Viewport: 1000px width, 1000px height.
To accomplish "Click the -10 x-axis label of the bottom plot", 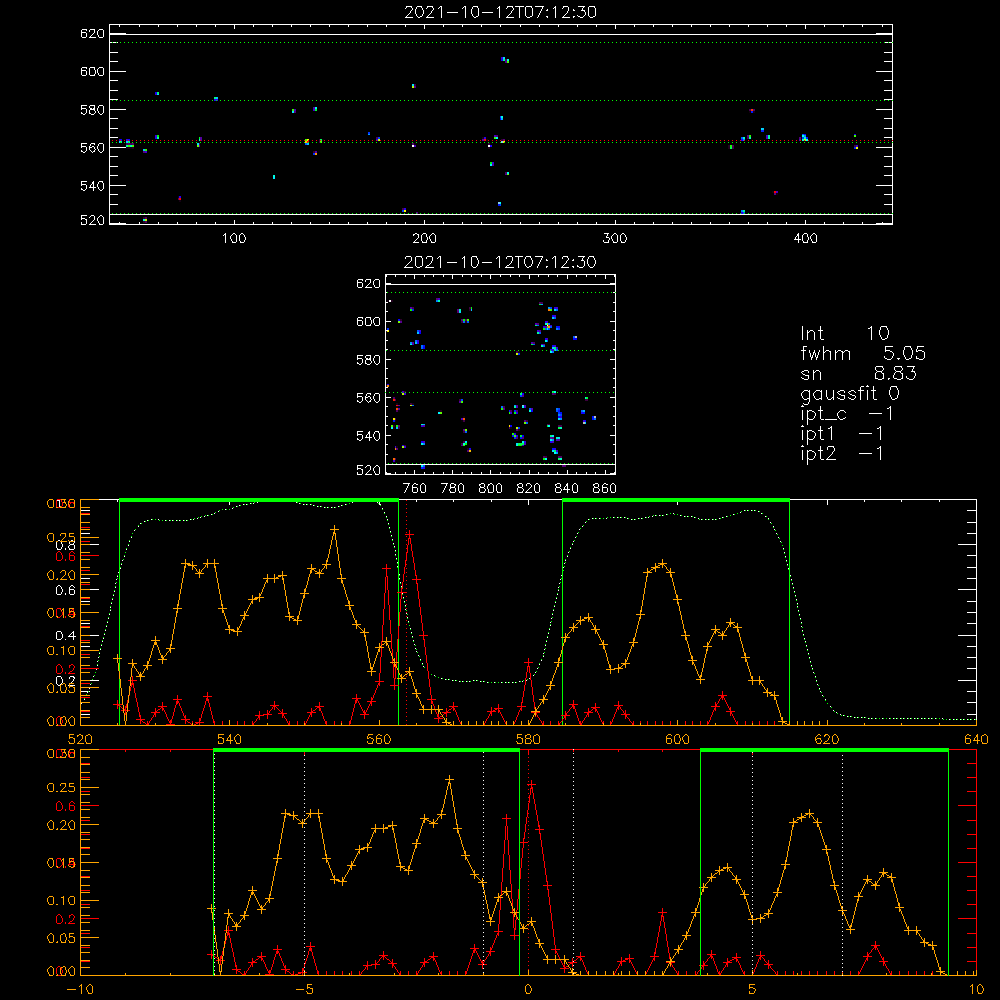I will pyautogui.click(x=80, y=990).
